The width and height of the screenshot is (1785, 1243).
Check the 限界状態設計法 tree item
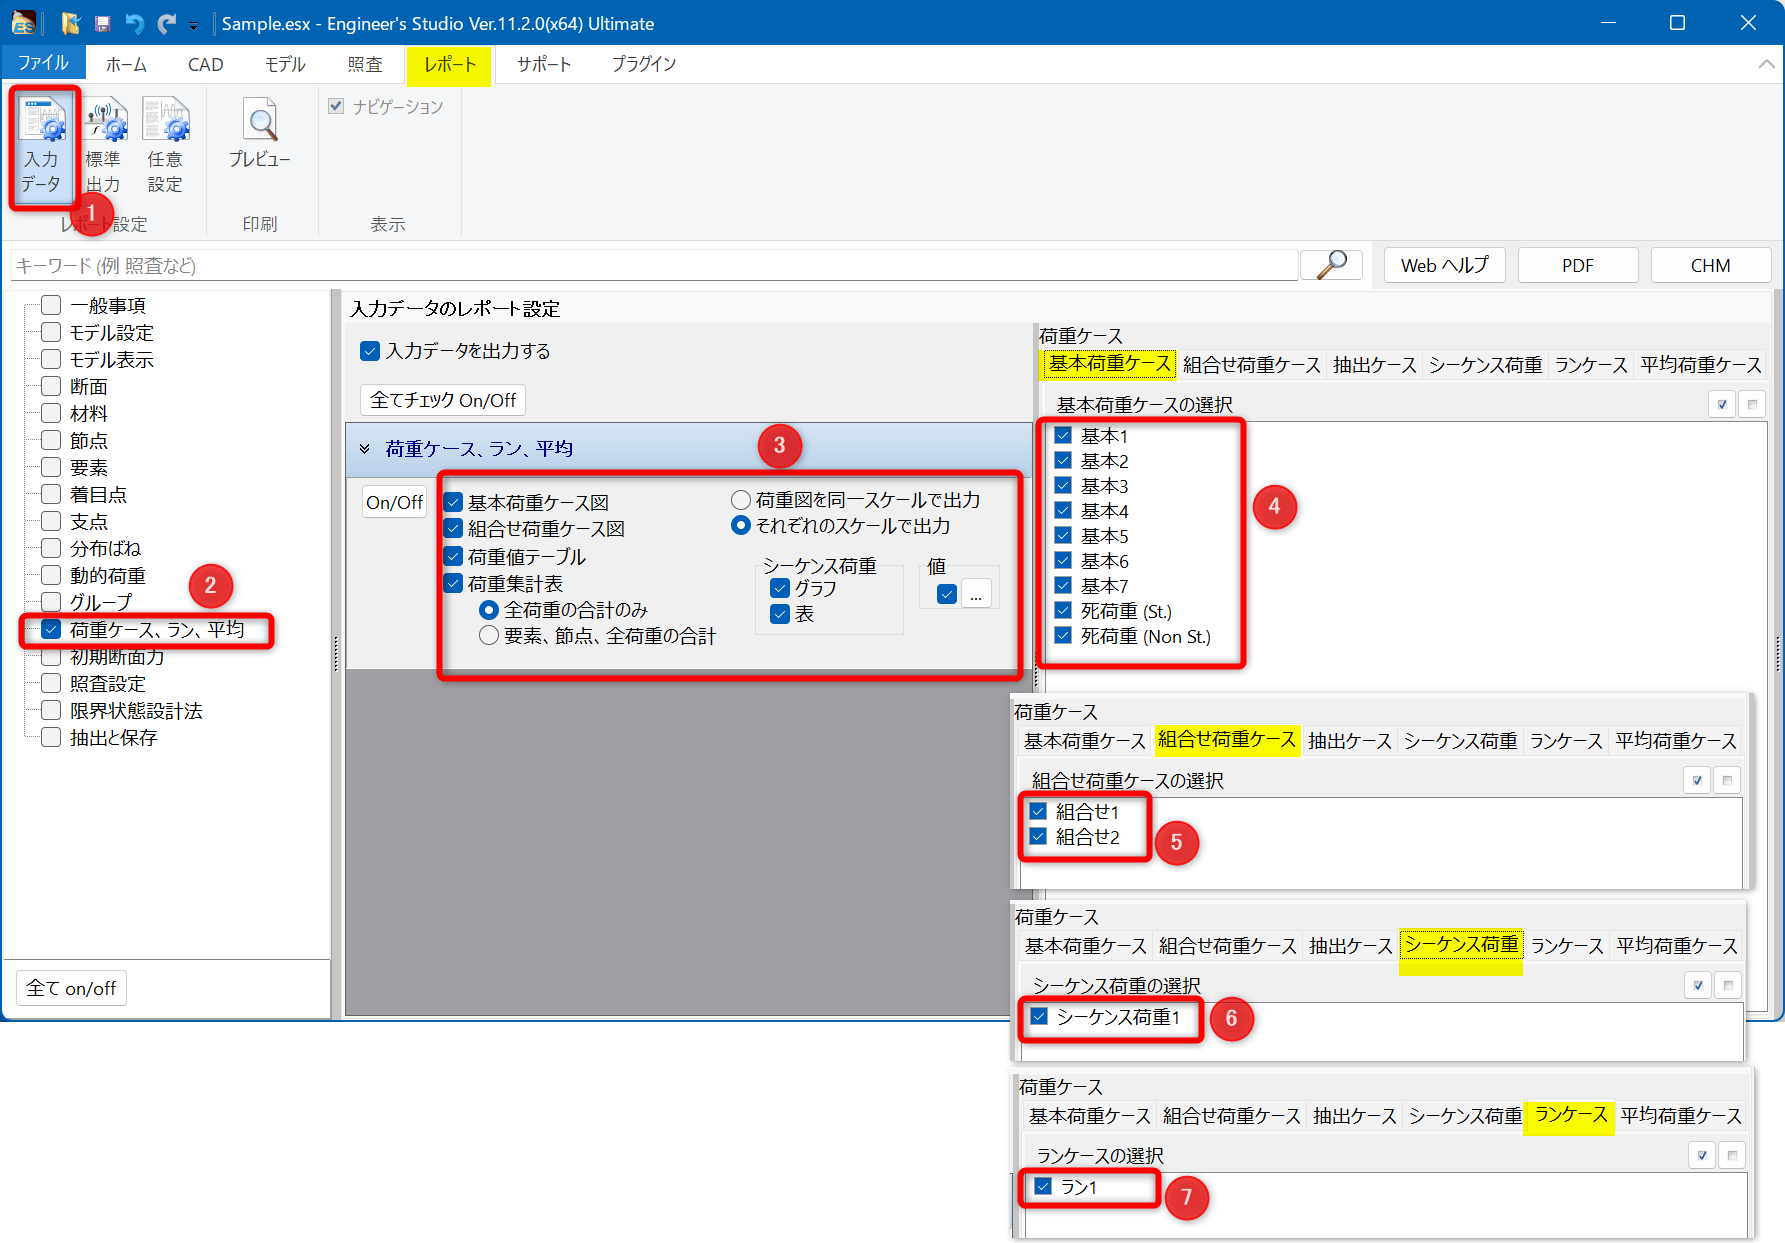pos(51,710)
